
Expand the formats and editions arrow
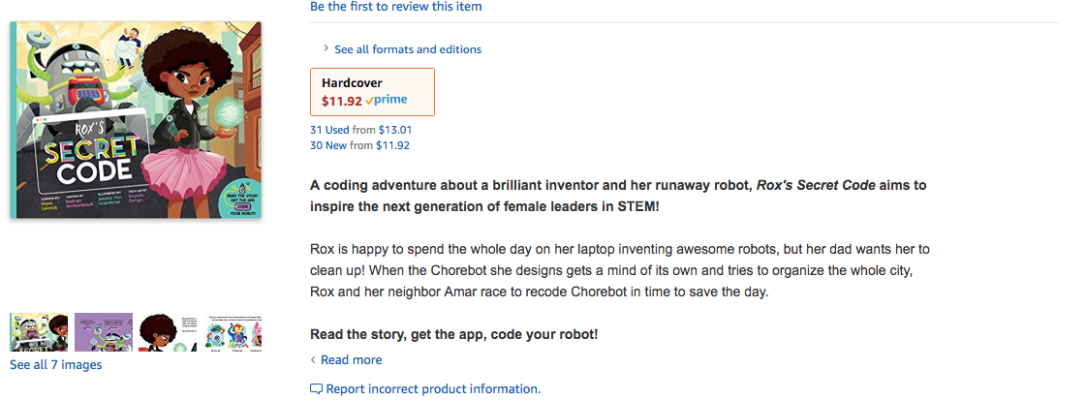pos(326,49)
